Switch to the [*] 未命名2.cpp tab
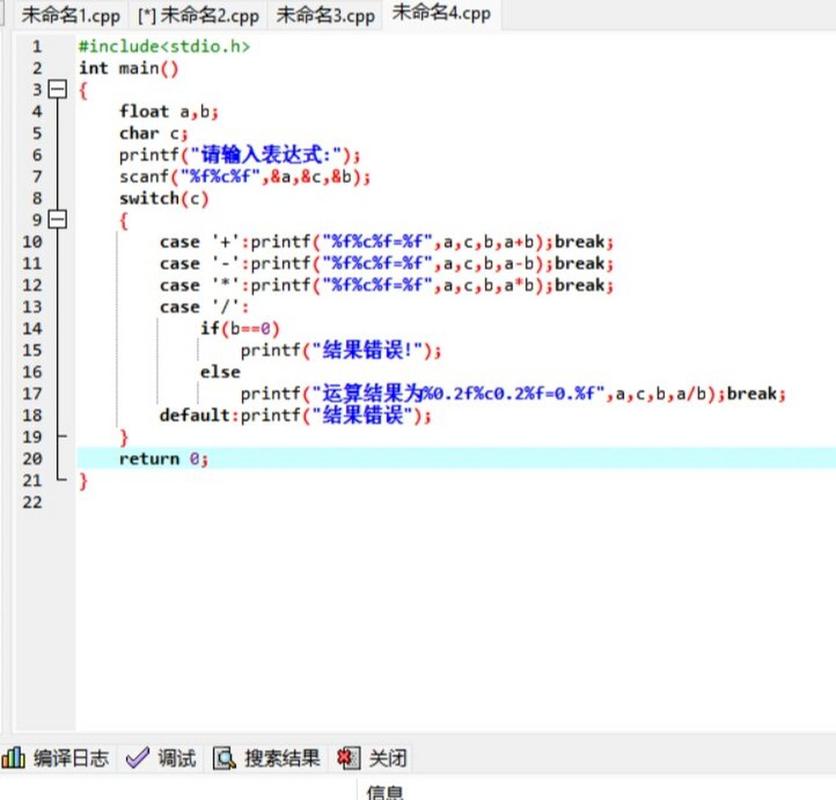This screenshot has height=800, width=836. pos(198,15)
